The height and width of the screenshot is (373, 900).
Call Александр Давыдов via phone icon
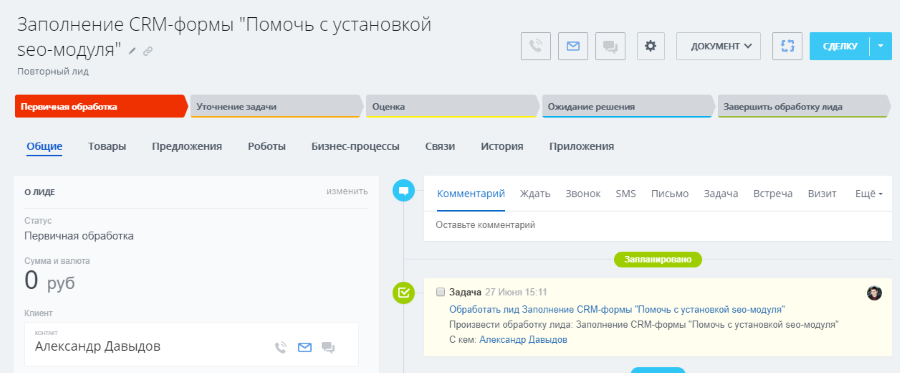tap(281, 347)
